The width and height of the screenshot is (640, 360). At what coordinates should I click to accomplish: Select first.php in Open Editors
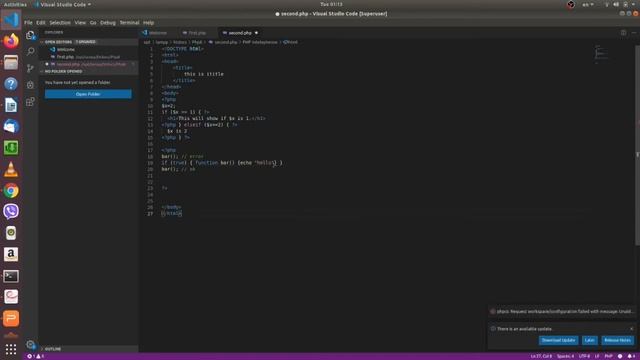tap(89, 57)
